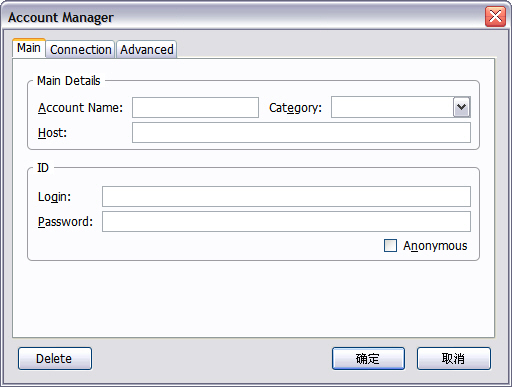Screen dimensions: 512x387
Task: Click the Delete button
Action: 55,359
